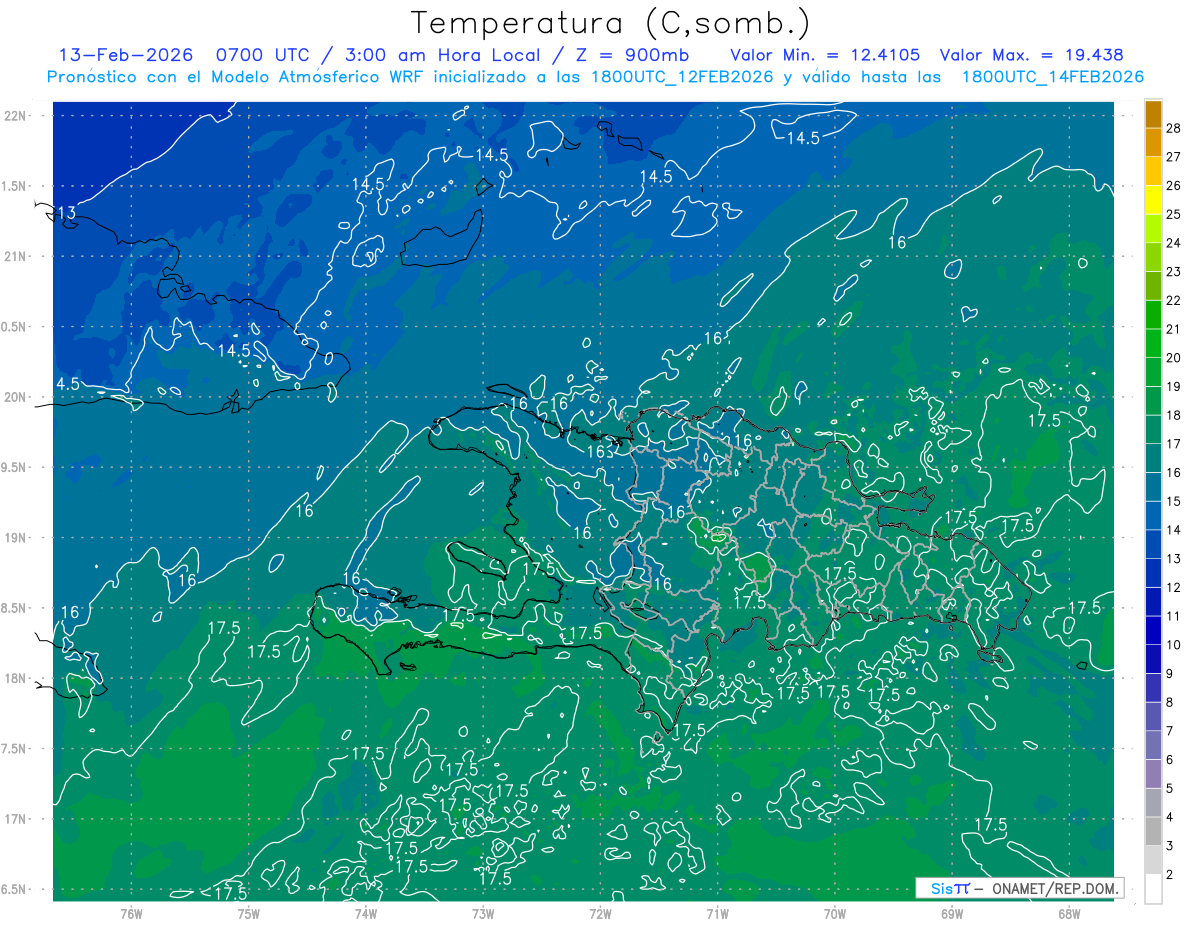Click the '69W' longitude axis label

tap(952, 914)
